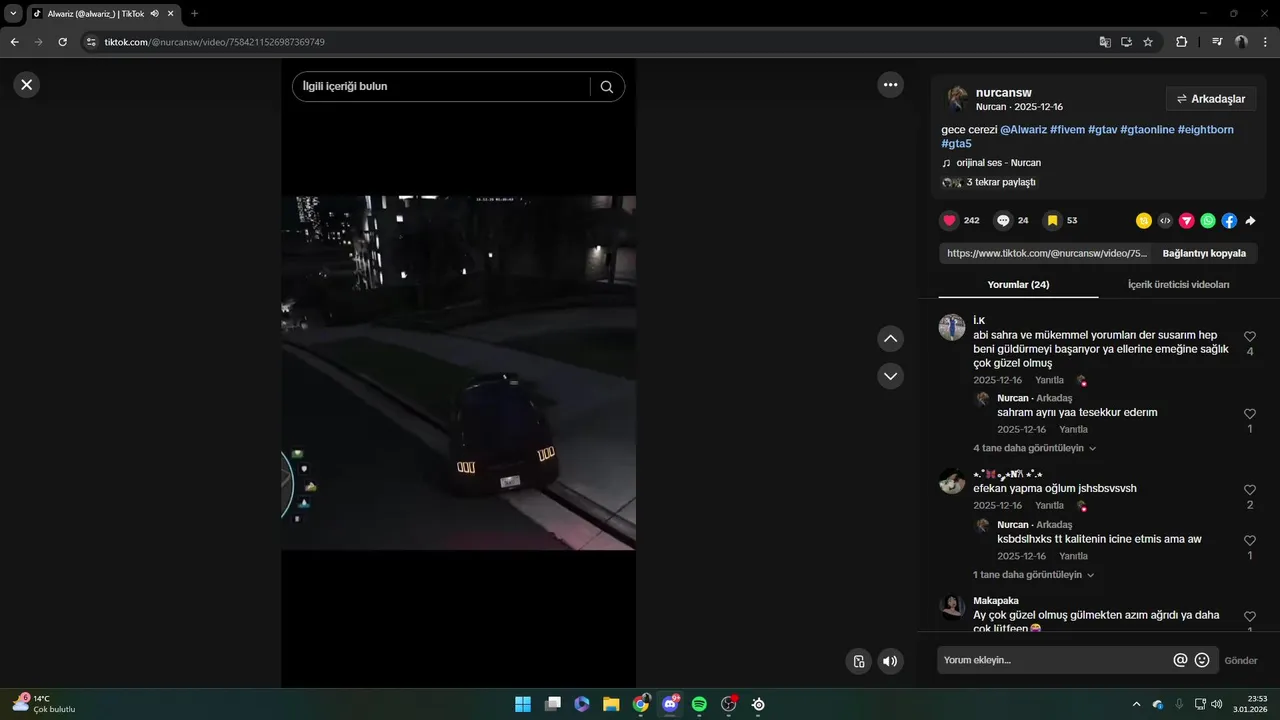Open Makapaka commenter name
Image resolution: width=1280 pixels, height=720 pixels.
coord(996,601)
